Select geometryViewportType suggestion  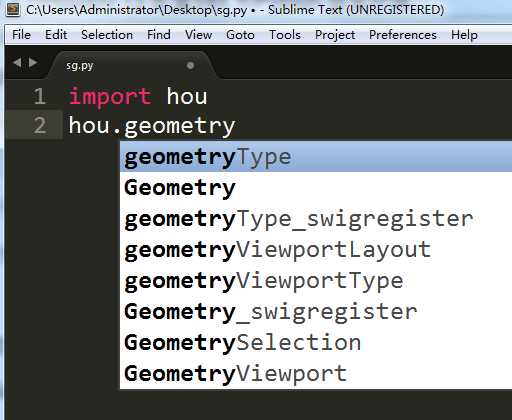coord(316,281)
